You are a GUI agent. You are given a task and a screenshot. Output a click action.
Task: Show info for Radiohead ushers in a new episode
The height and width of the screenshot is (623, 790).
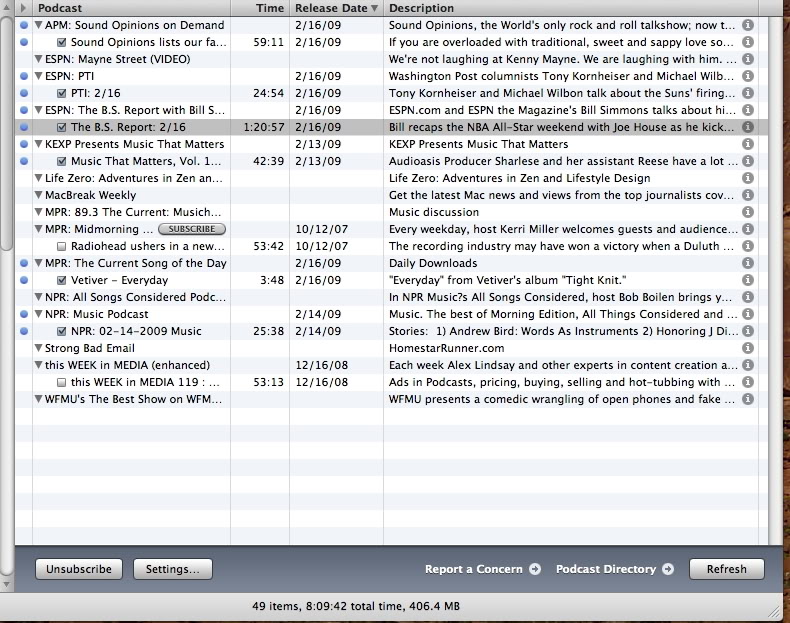pos(748,246)
